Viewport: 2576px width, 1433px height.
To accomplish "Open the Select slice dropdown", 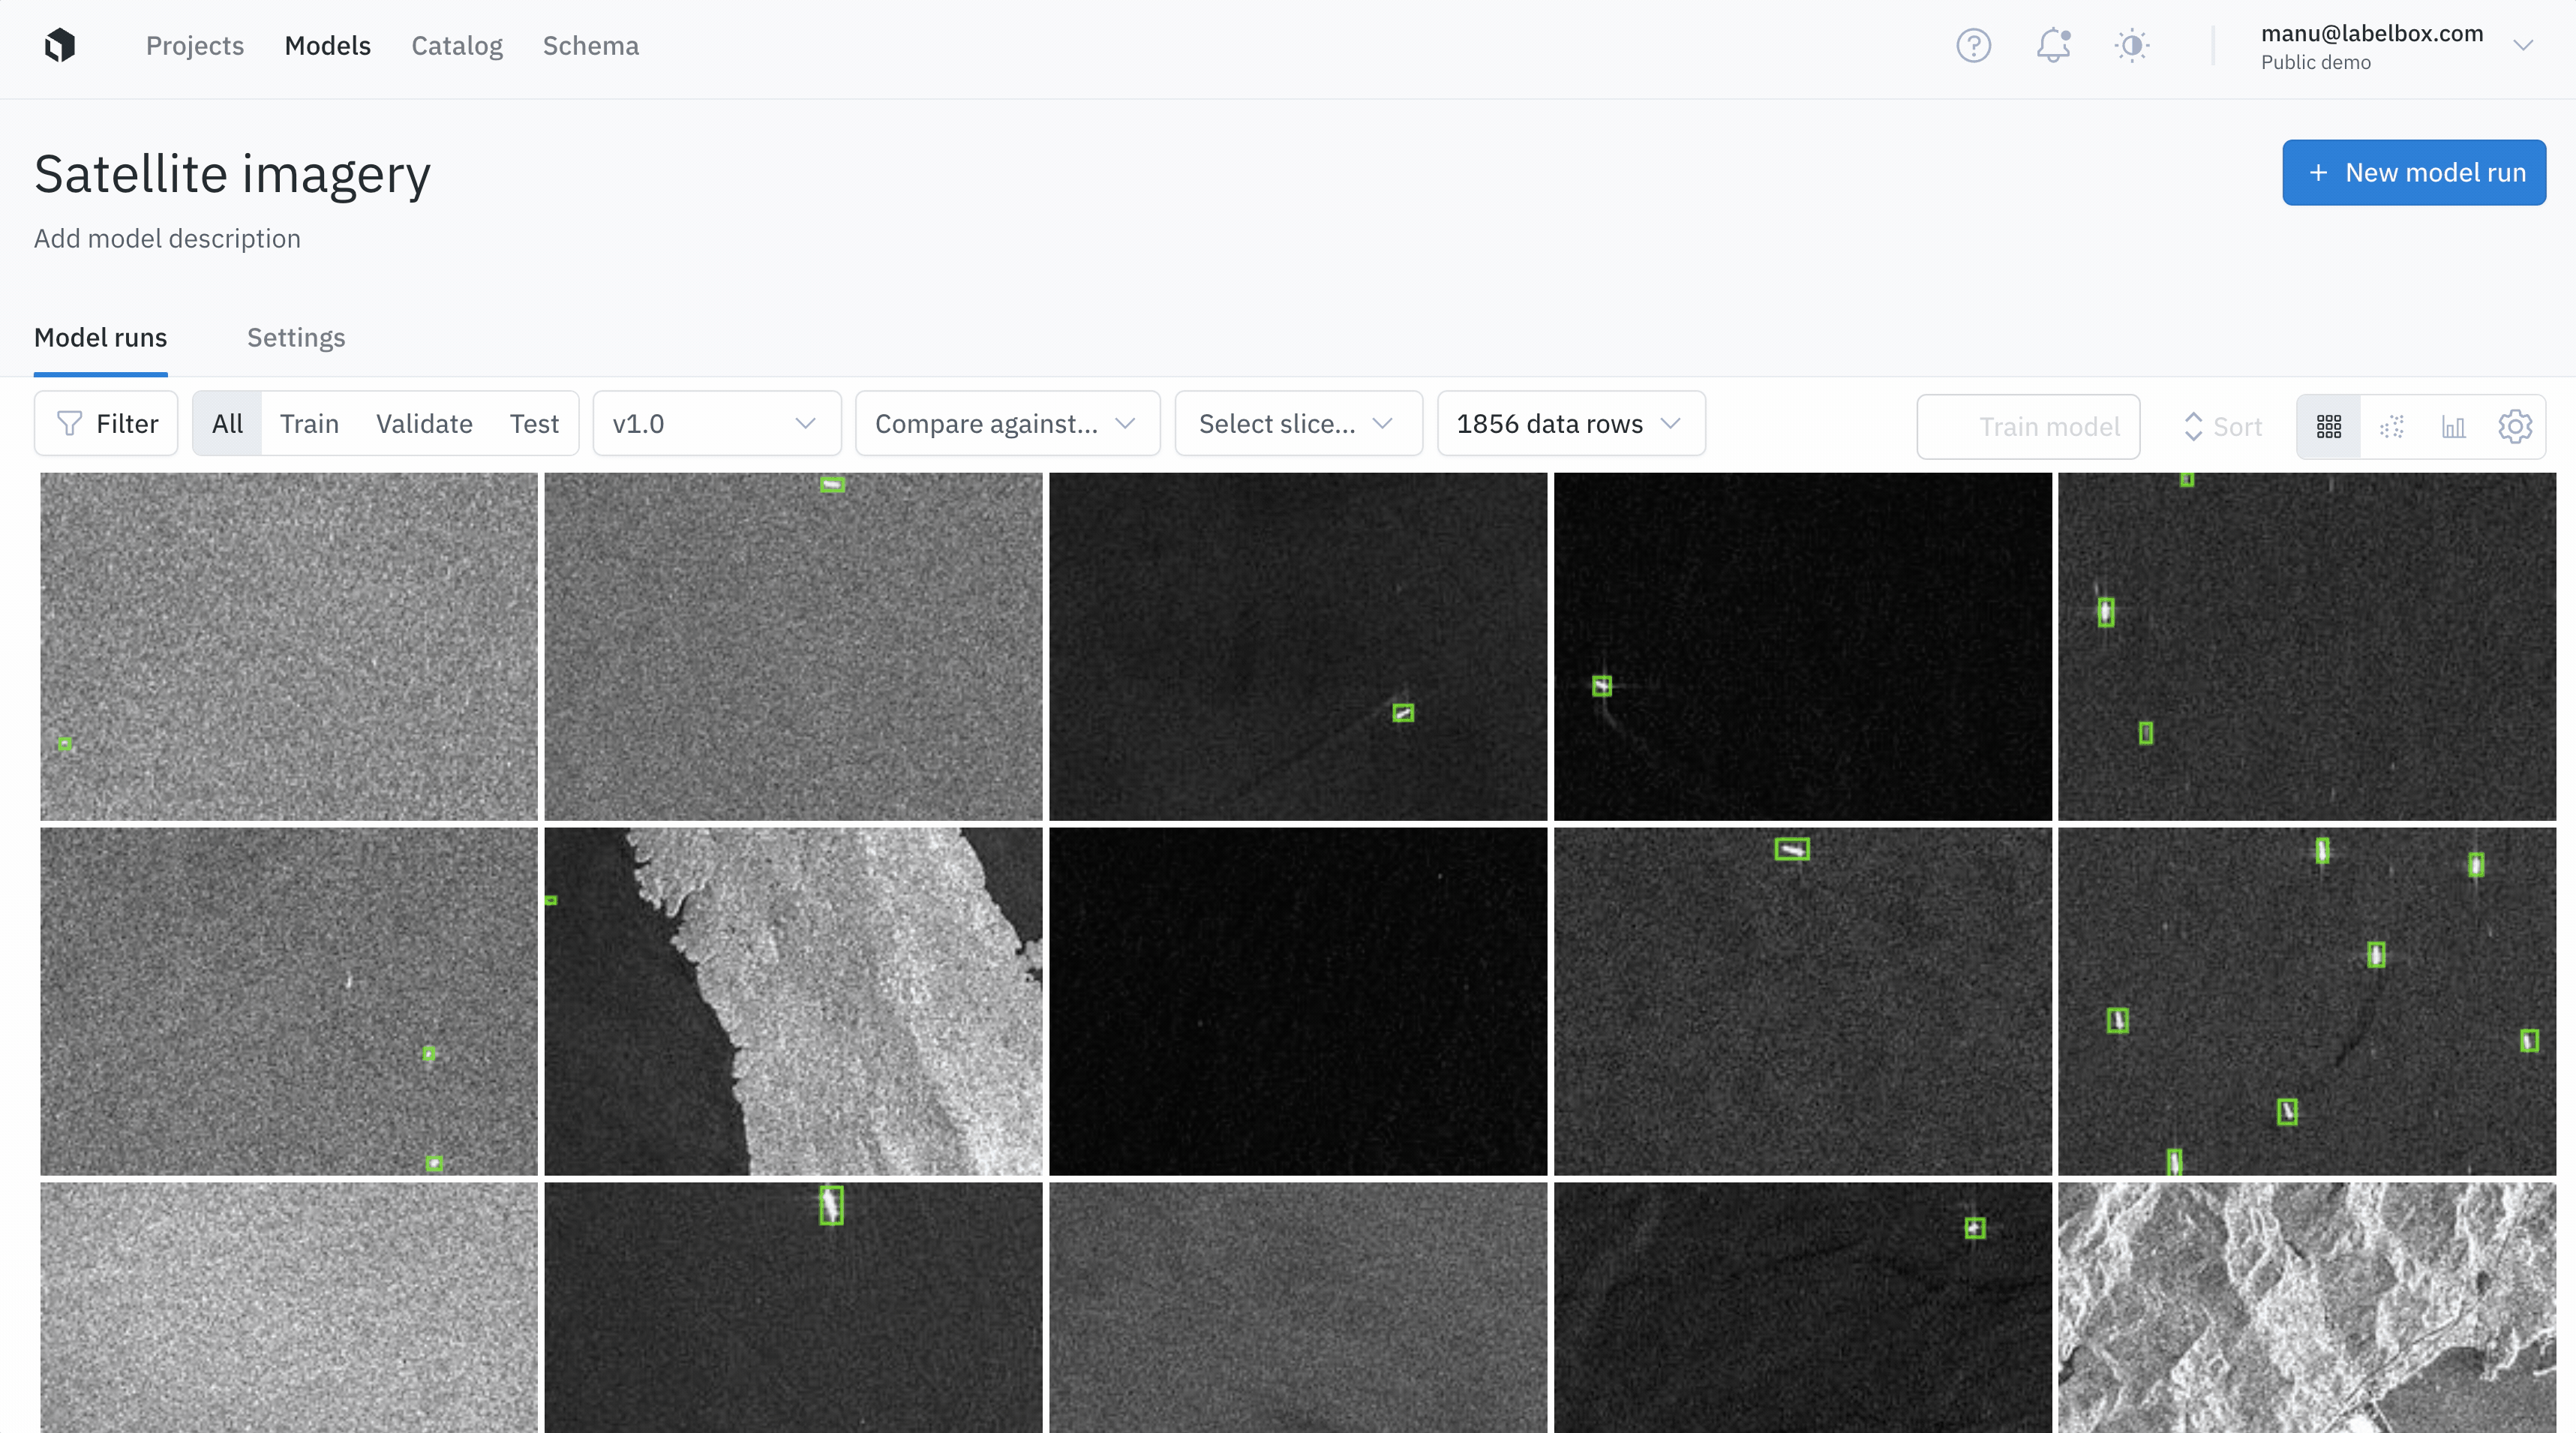I will click(x=1297, y=424).
